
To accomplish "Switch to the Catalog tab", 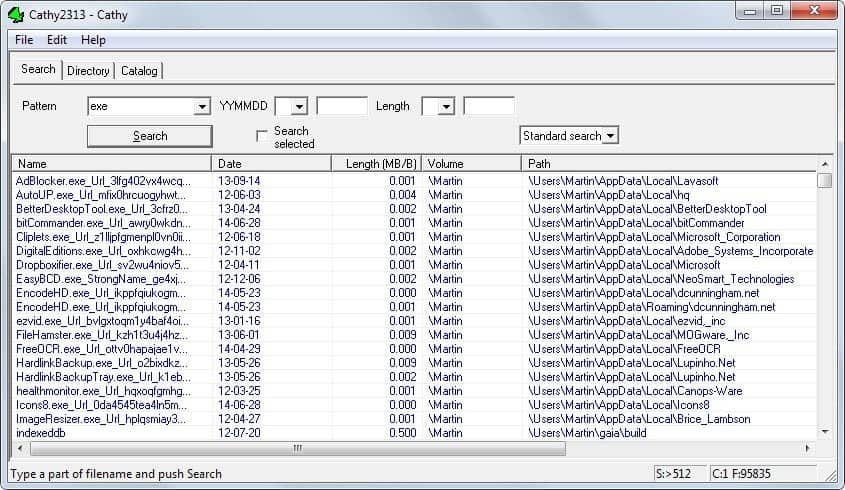I will pos(139,71).
